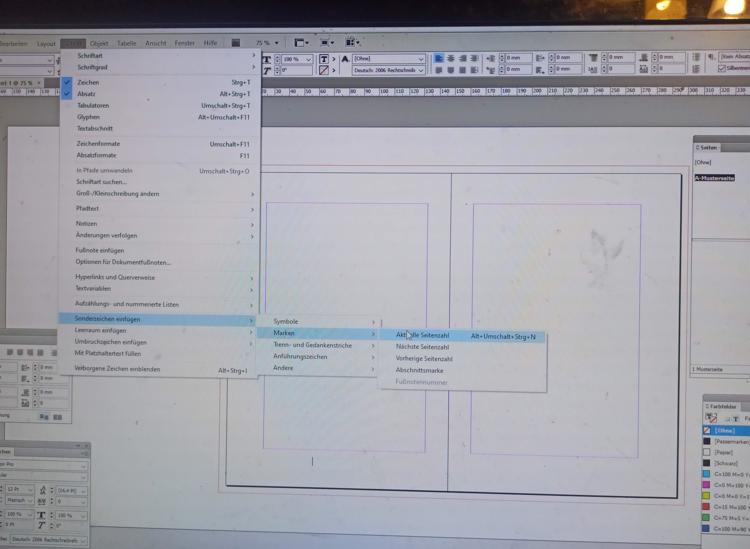Click the stroke 'none' box with red slash

click(x=324, y=70)
